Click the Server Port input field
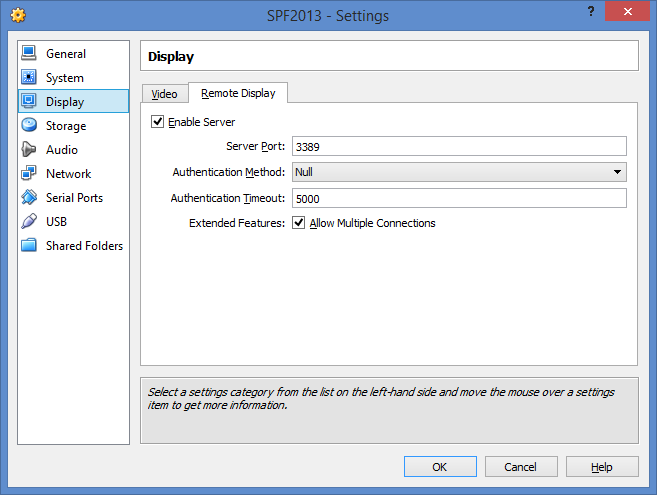Screen dimensions: 657x495 459,146
